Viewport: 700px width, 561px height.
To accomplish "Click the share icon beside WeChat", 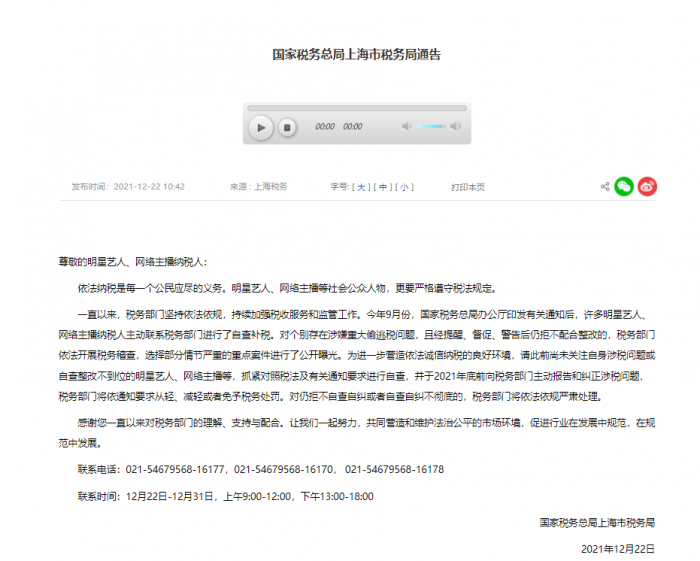I will point(605,187).
